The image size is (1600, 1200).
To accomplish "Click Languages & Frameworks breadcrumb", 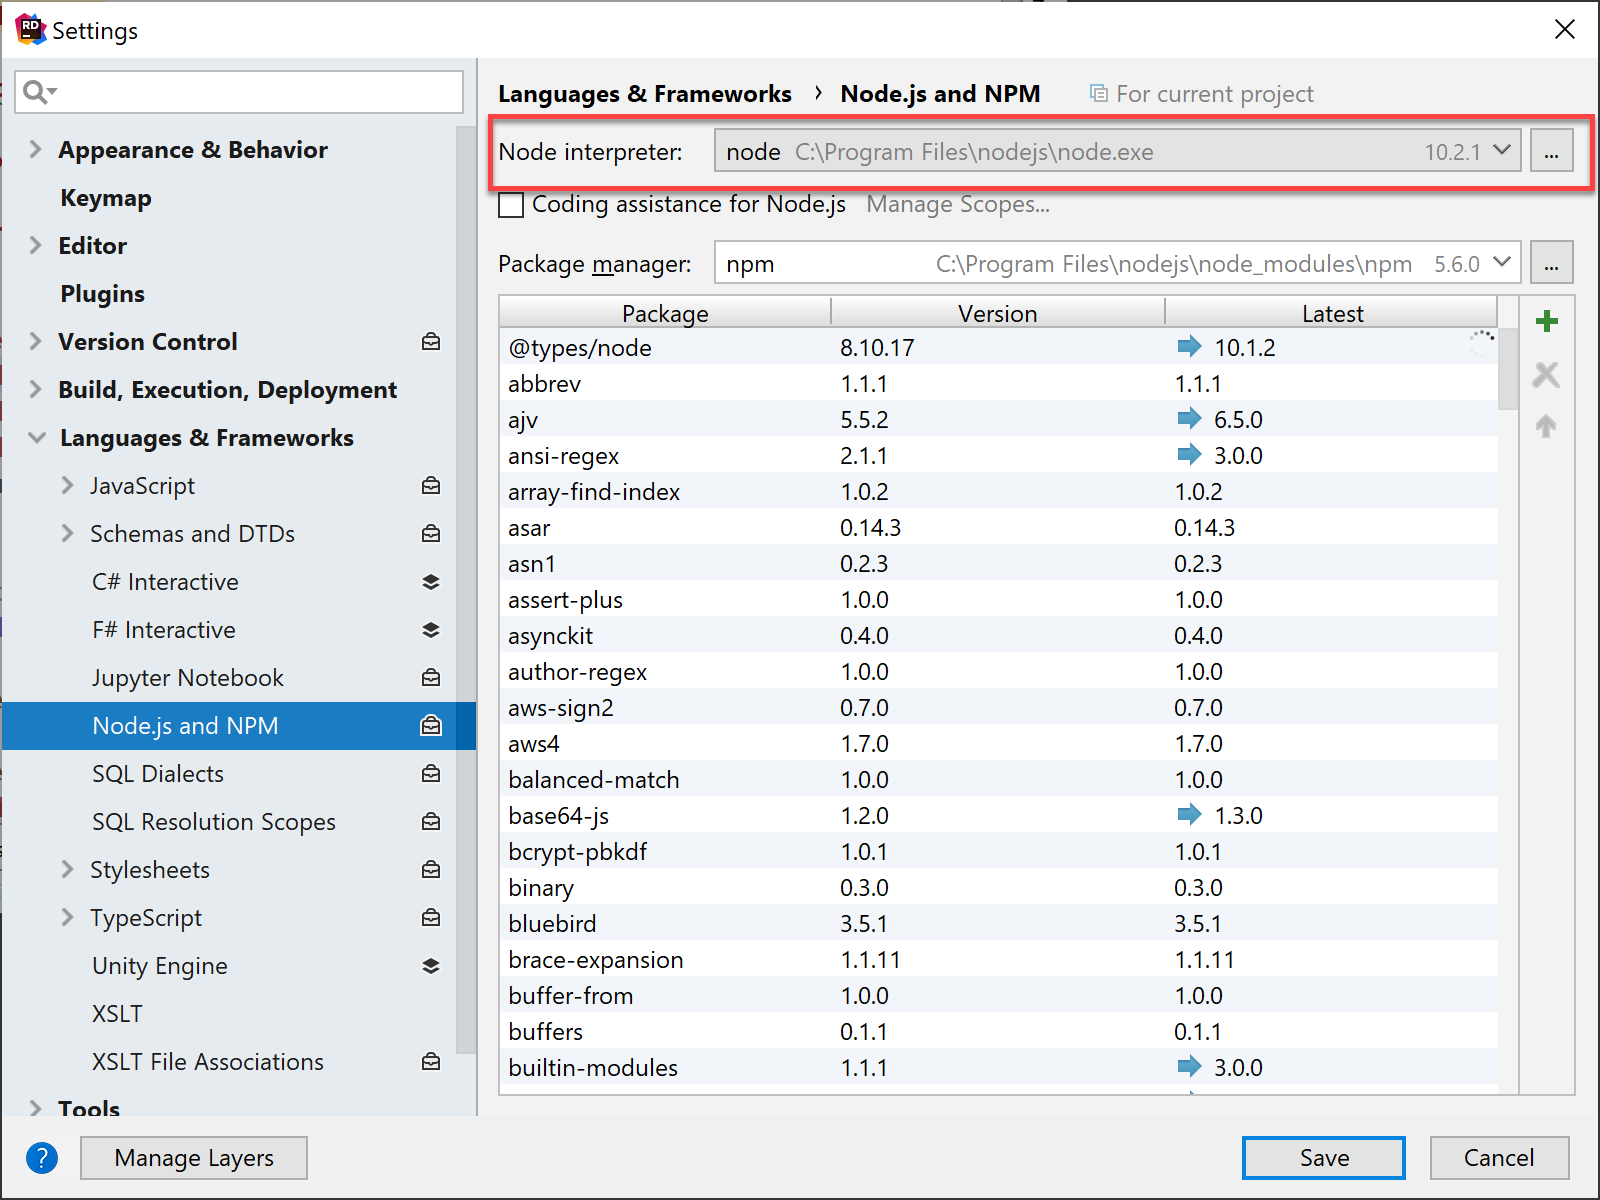I will pyautogui.click(x=645, y=94).
